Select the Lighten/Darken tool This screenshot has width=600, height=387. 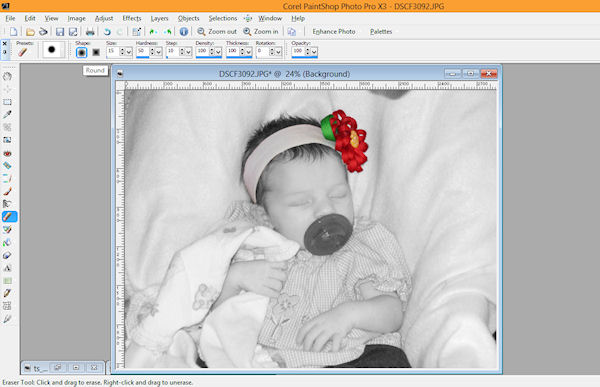7,204
